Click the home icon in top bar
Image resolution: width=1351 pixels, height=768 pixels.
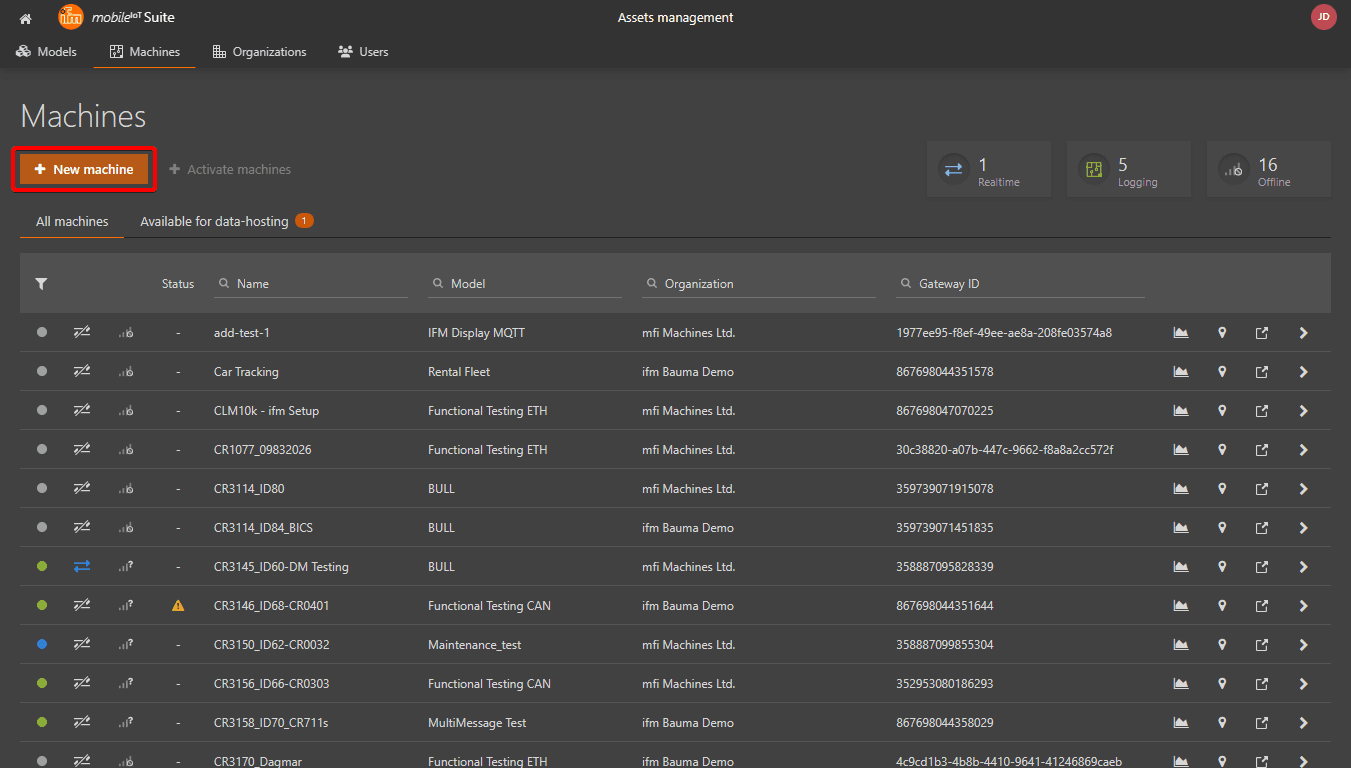pos(26,18)
